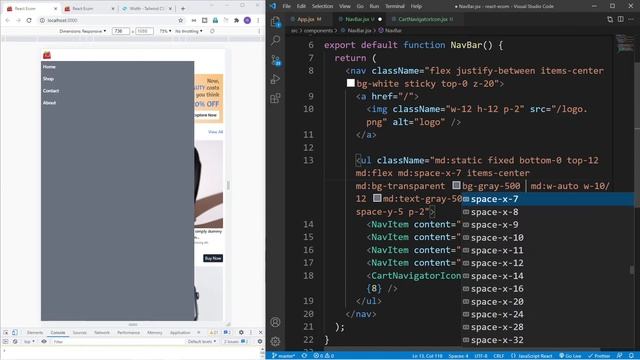Open the No throttling dropdown
This screenshot has width=640, height=360.
[189, 31]
